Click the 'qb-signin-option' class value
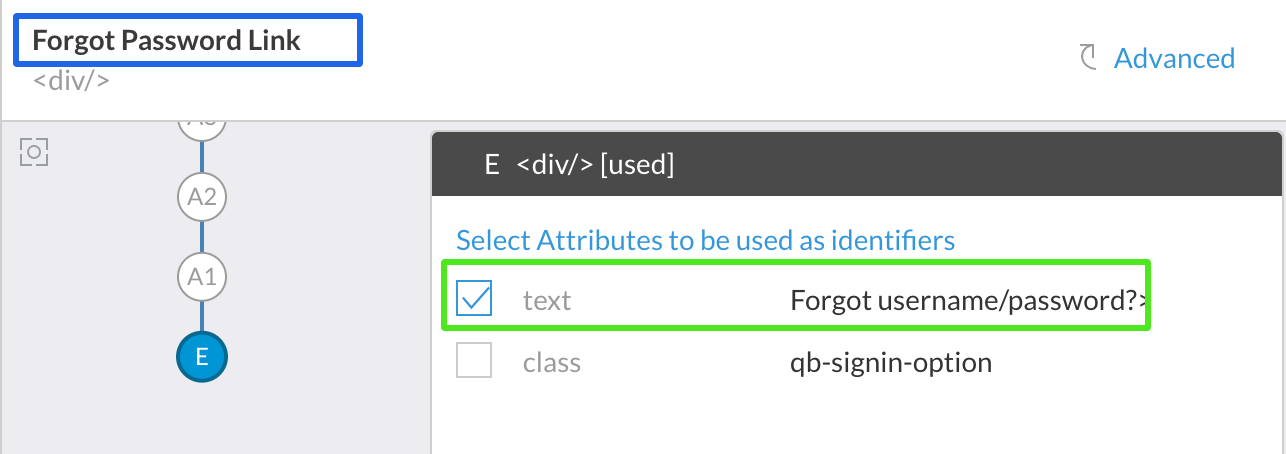 891,362
